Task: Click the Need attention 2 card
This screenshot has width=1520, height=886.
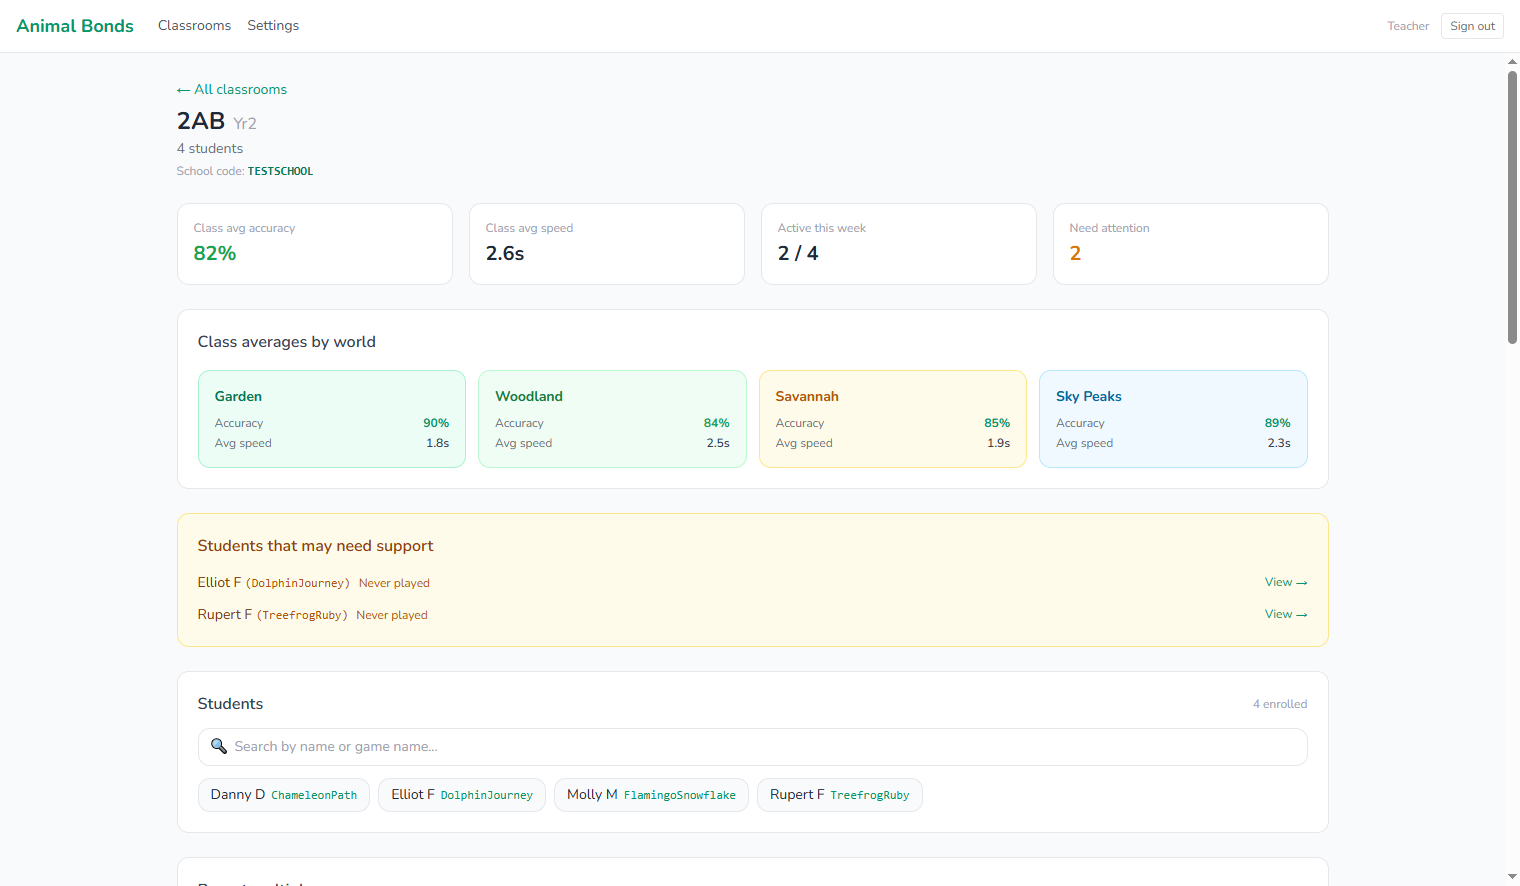Action: point(1191,244)
